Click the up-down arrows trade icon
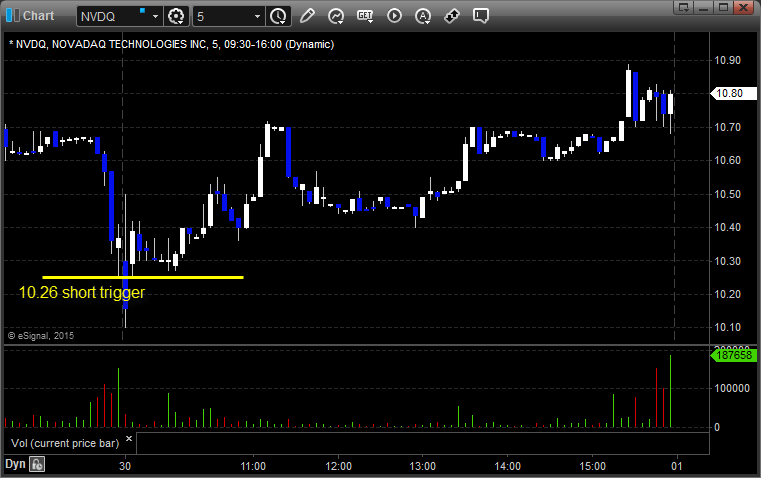Screen dimensions: 761x478 pyautogui.click(x=452, y=16)
